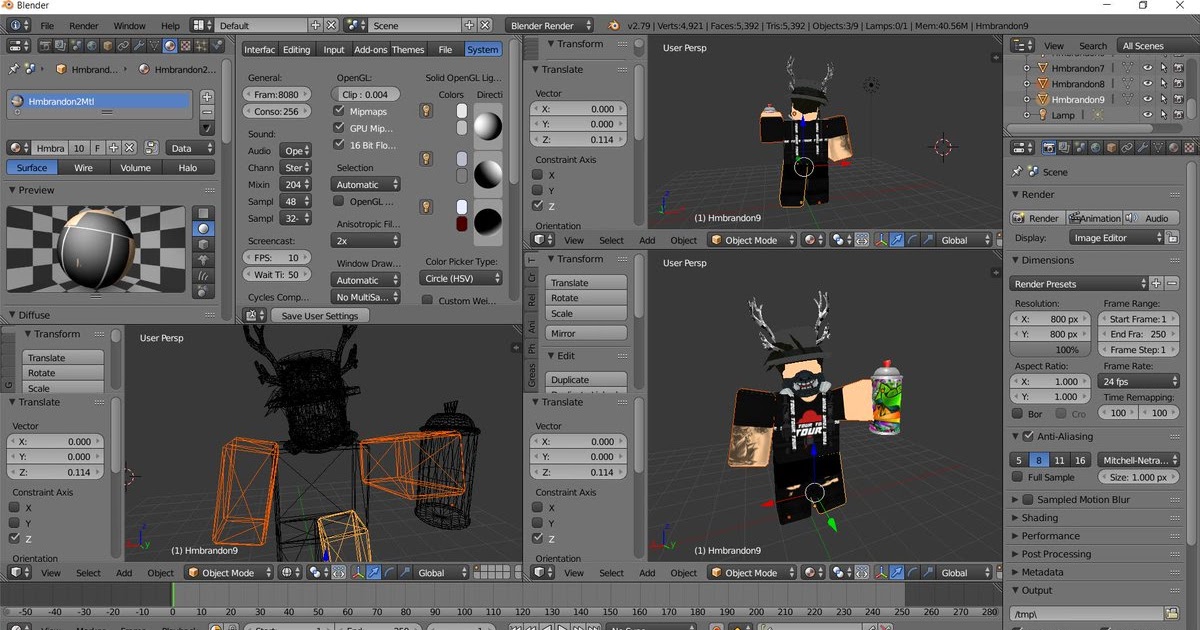Image resolution: width=1200 pixels, height=630 pixels.
Task: Add a render preset with plus icon
Action: pos(1156,284)
